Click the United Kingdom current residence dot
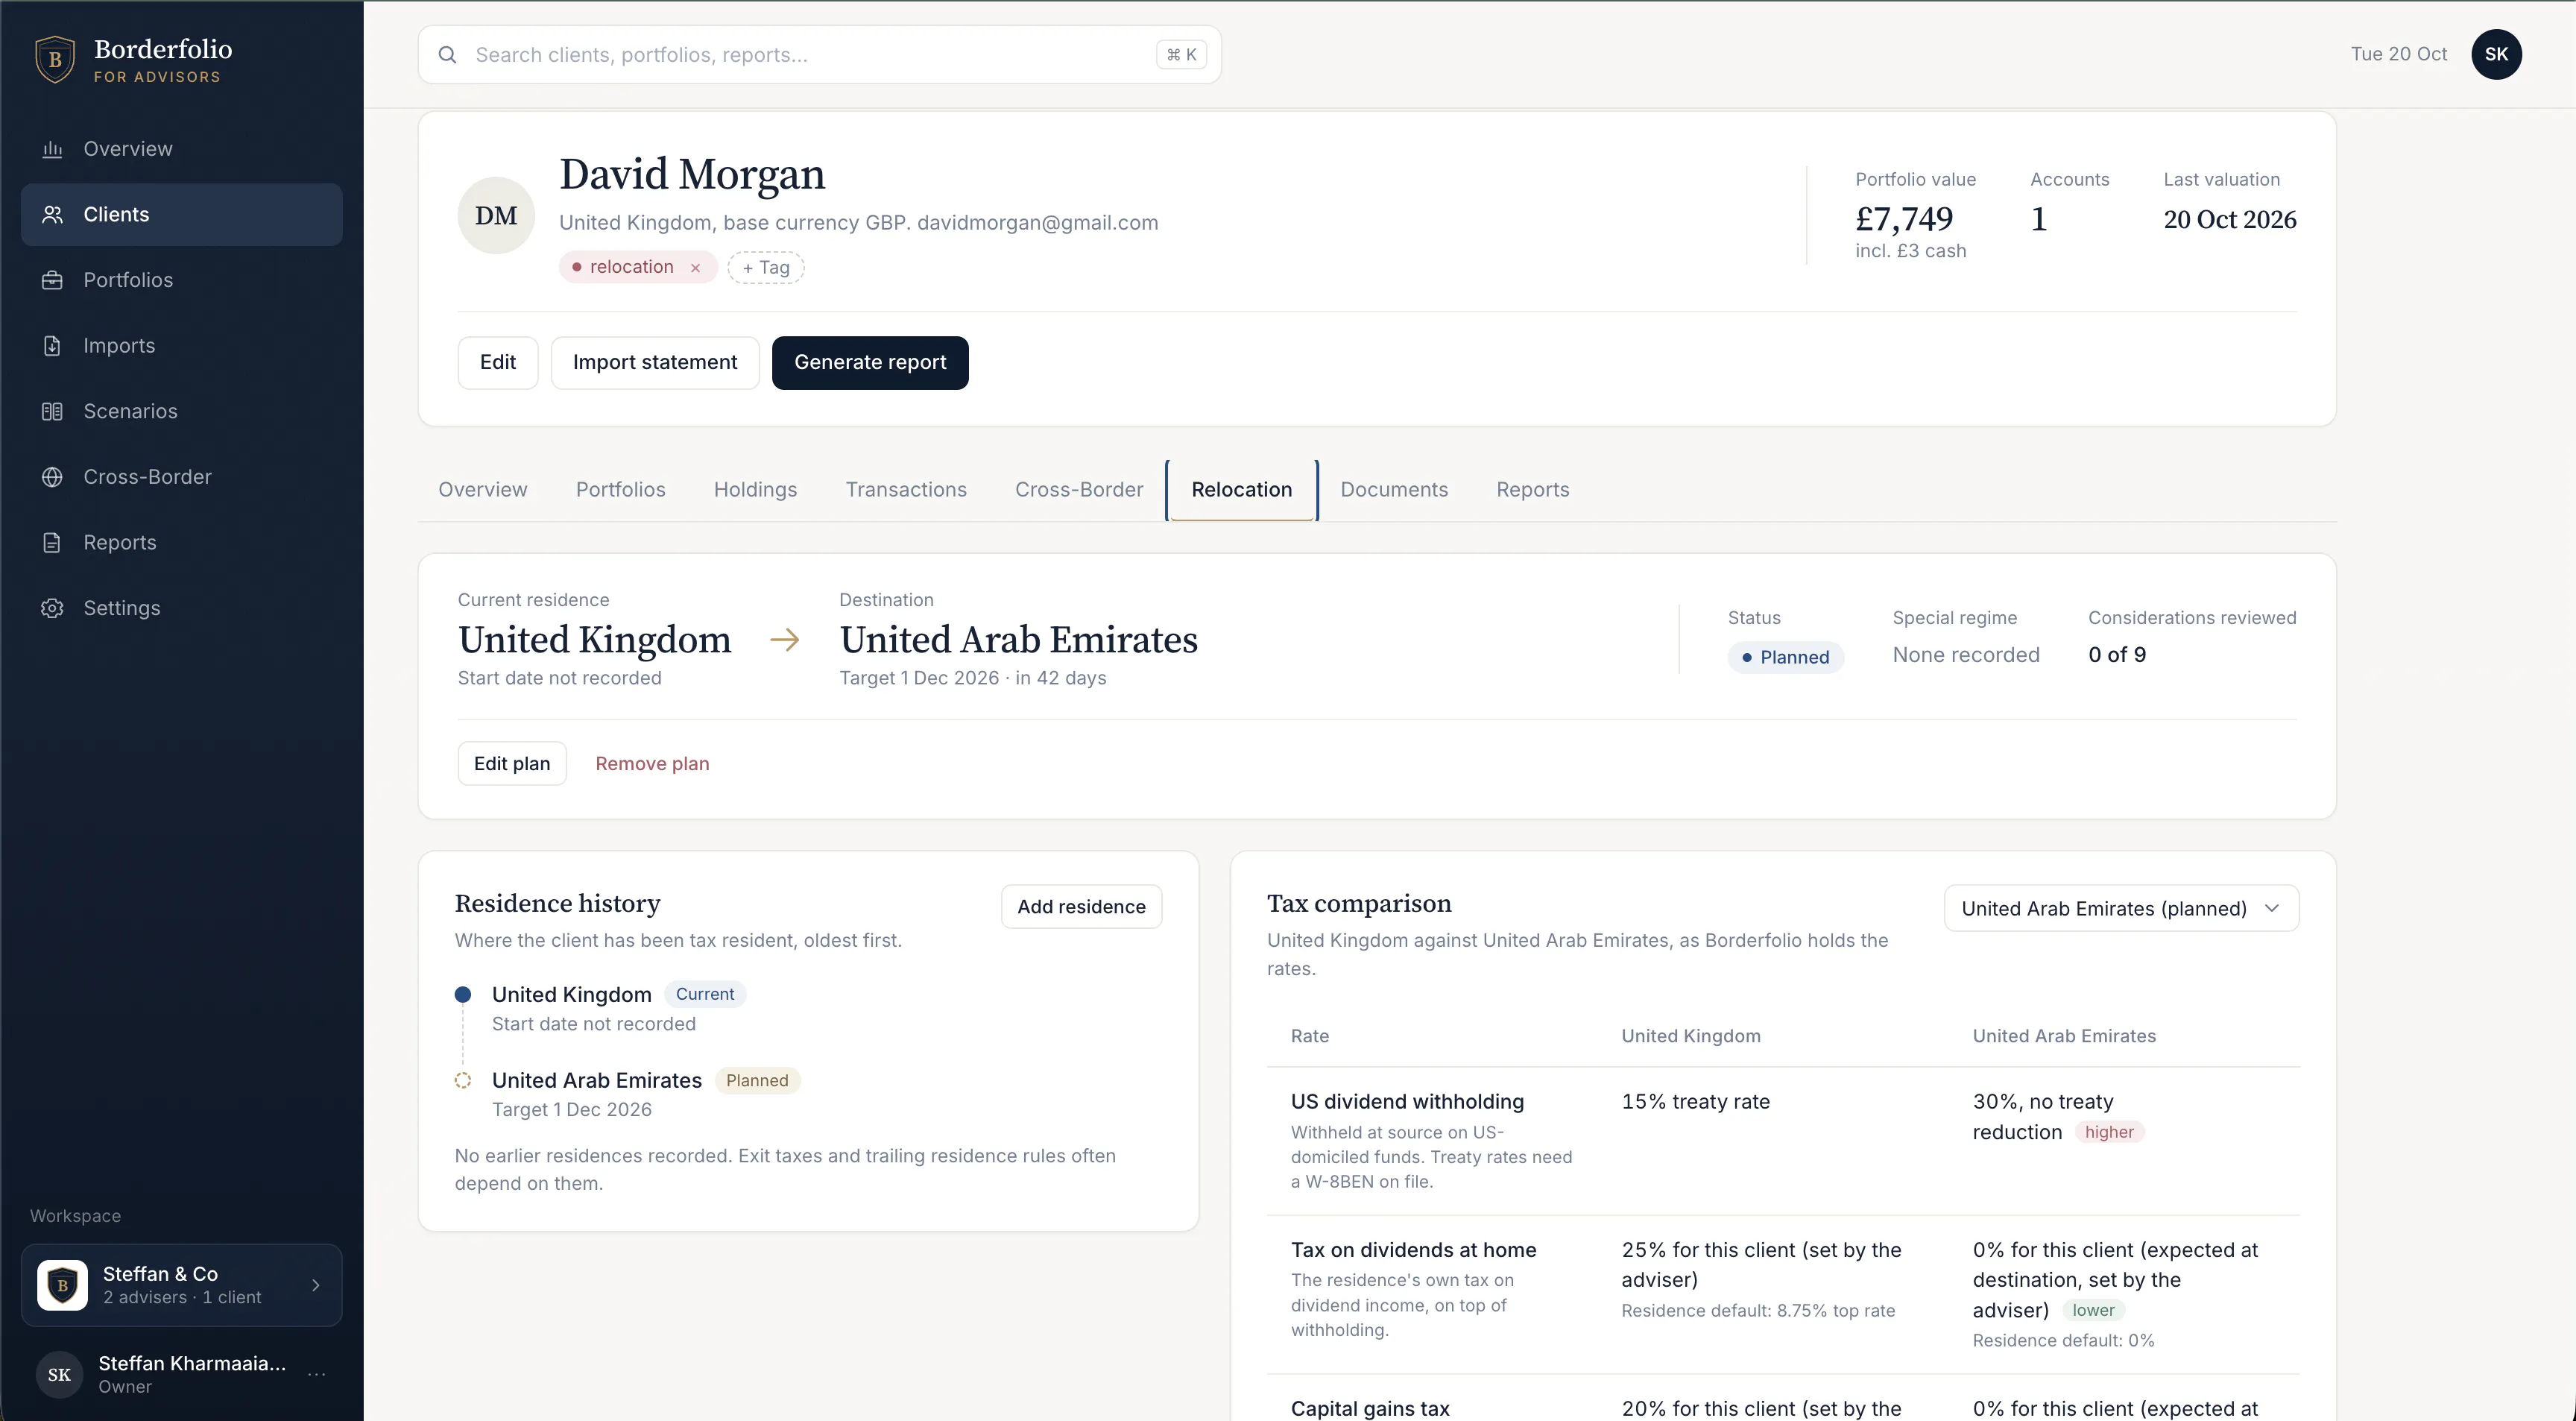 point(463,994)
